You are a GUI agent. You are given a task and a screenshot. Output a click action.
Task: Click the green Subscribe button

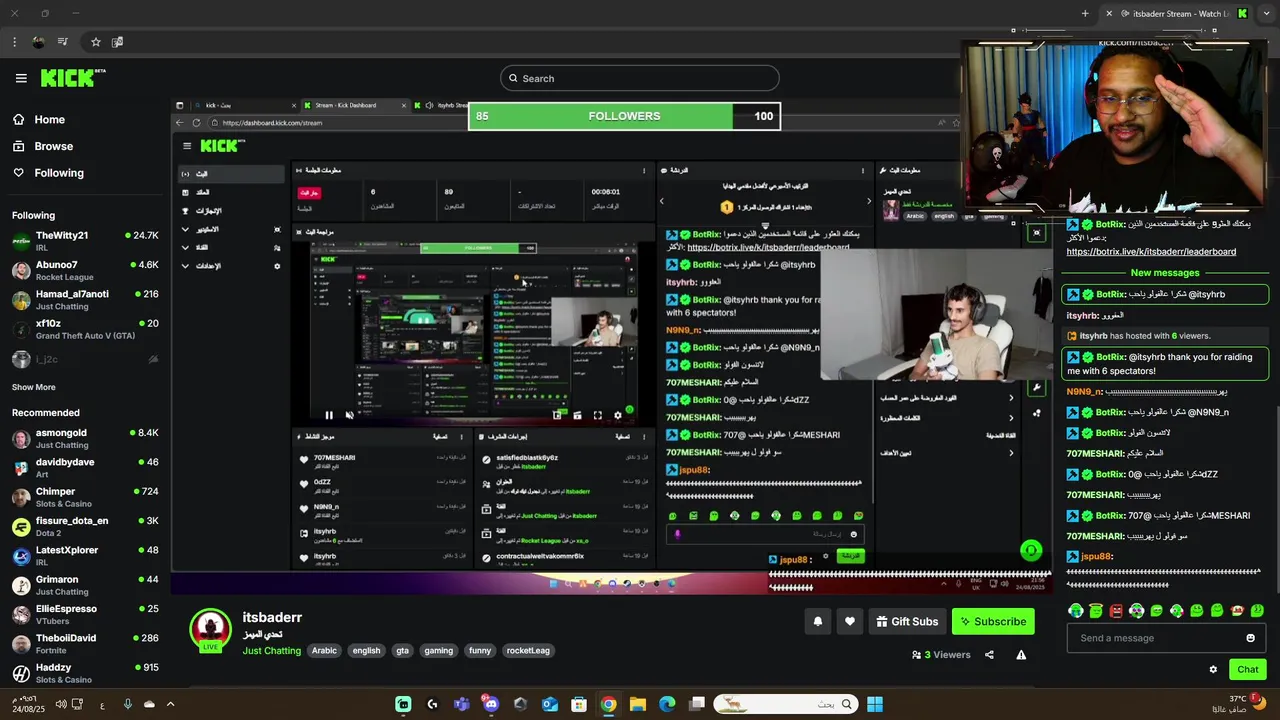(993, 621)
